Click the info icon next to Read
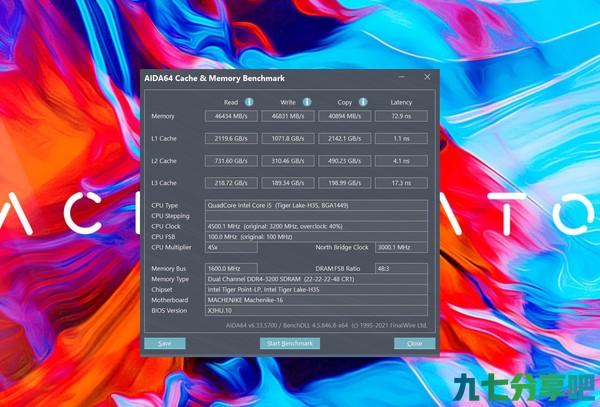600x407 pixels. pyautogui.click(x=249, y=102)
